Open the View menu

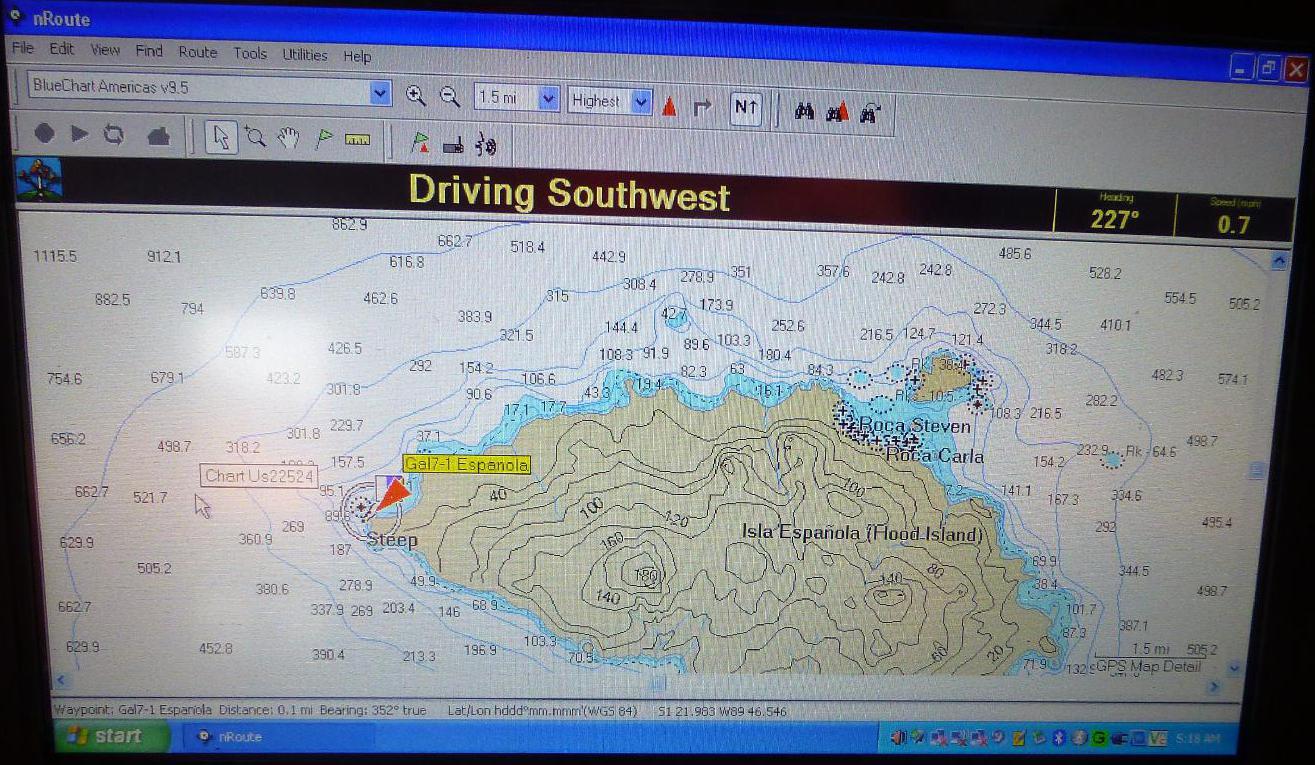[105, 50]
